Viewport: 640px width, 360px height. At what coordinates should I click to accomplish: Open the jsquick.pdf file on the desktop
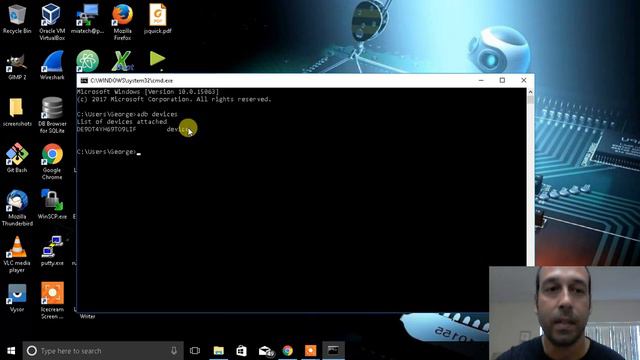[158, 19]
